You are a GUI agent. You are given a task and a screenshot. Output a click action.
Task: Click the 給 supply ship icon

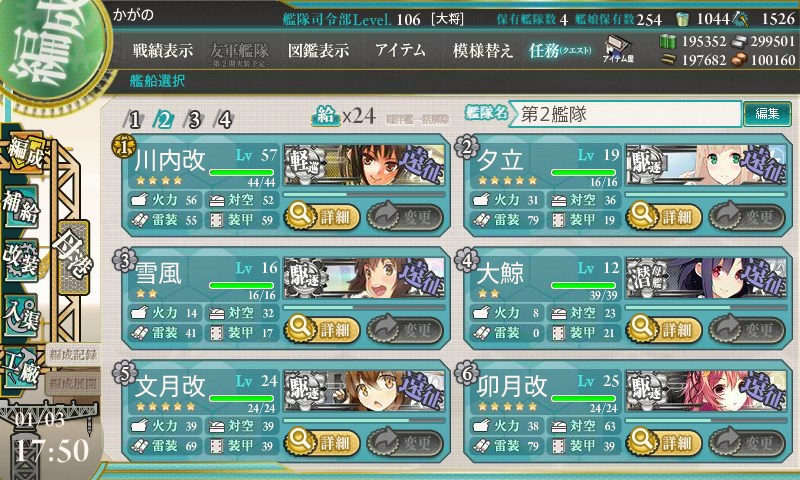326,116
